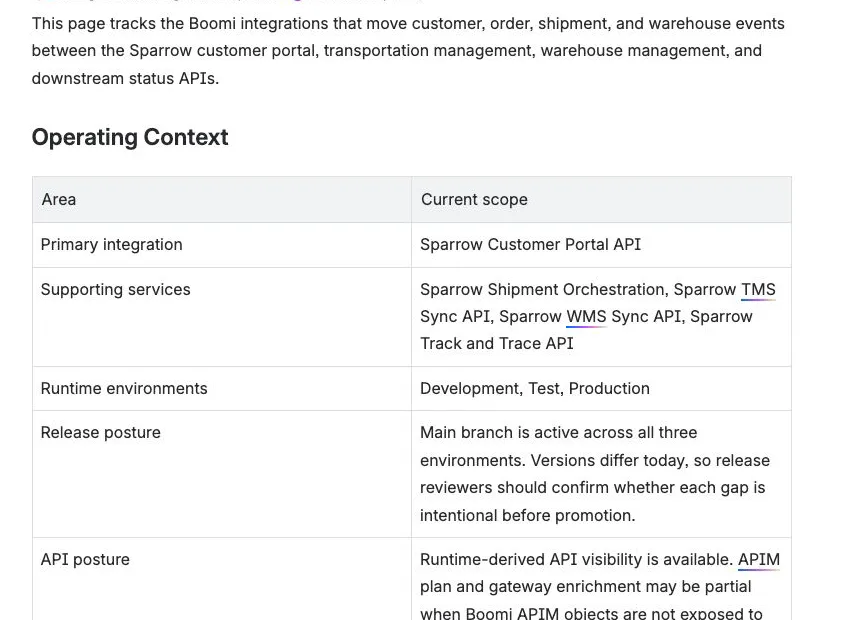Click the 'Area' column header
The height and width of the screenshot is (620, 850).
222,199
